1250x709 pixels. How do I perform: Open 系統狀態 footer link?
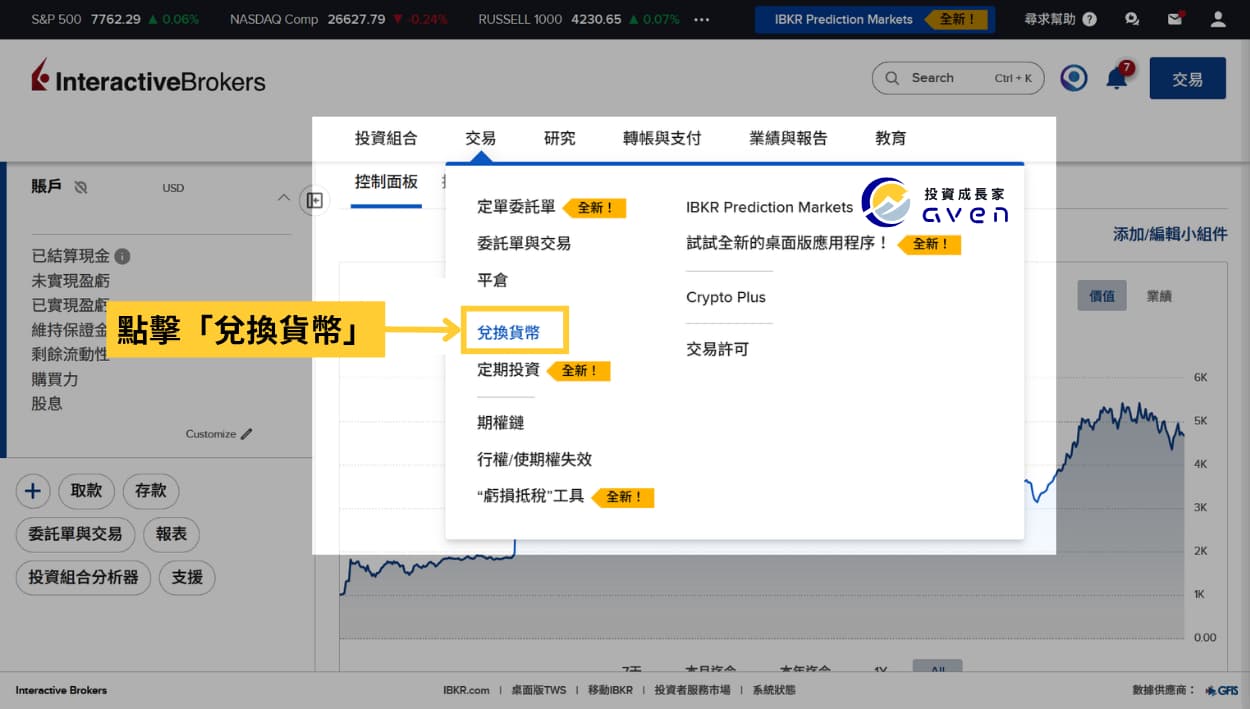pyautogui.click(x=774, y=690)
